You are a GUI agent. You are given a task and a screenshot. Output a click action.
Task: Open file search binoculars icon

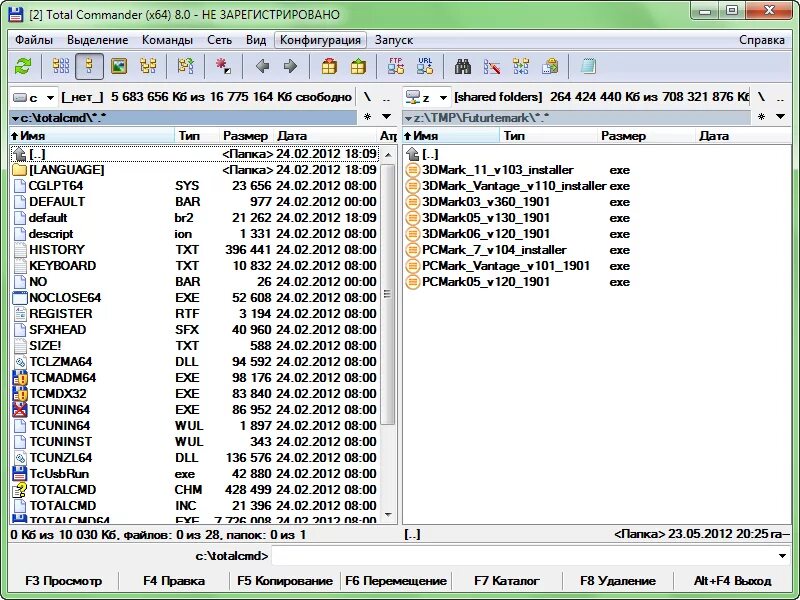pyautogui.click(x=463, y=66)
